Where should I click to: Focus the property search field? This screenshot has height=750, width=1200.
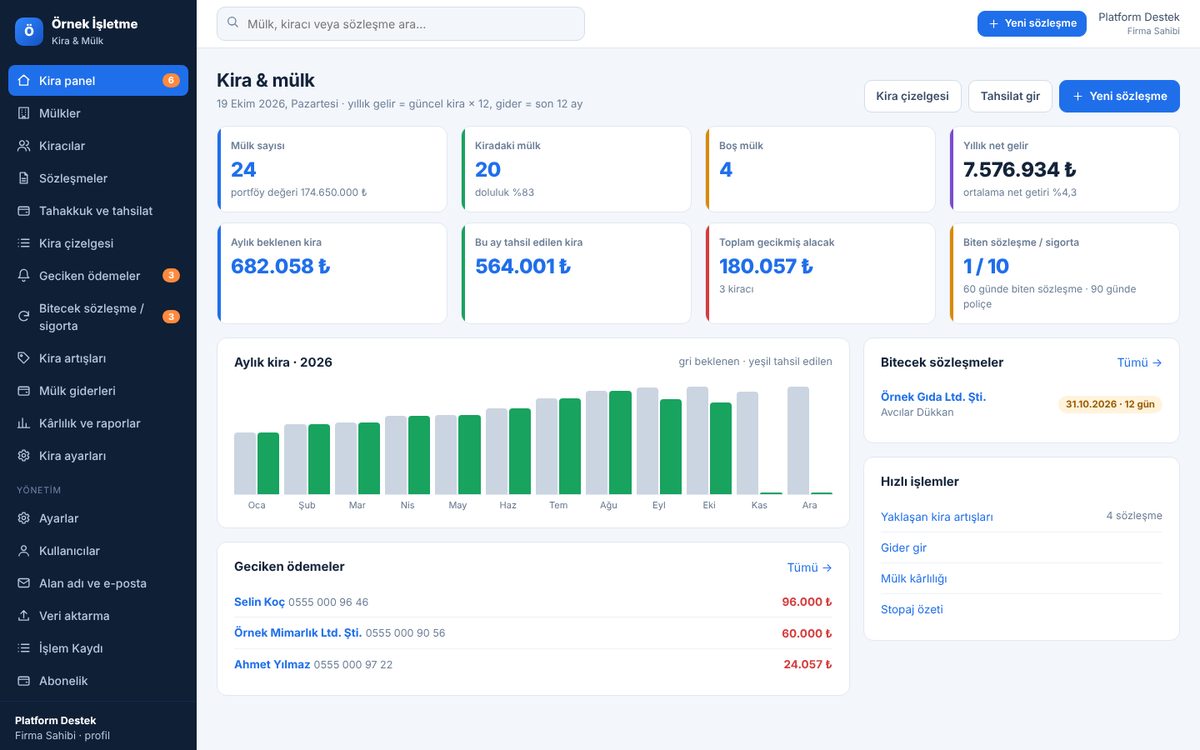pyautogui.click(x=400, y=24)
